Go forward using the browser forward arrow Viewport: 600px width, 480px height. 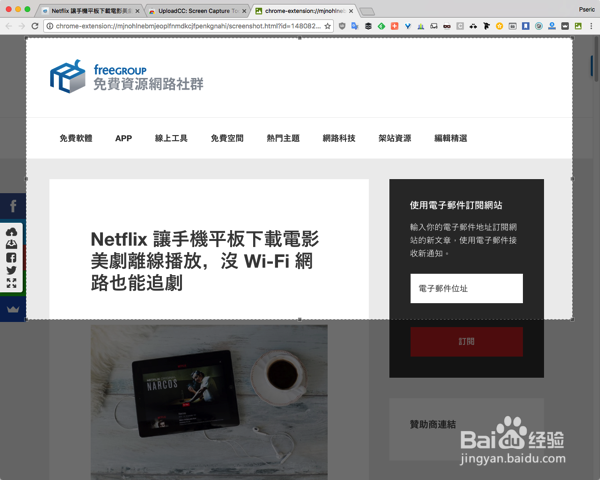tap(22, 26)
